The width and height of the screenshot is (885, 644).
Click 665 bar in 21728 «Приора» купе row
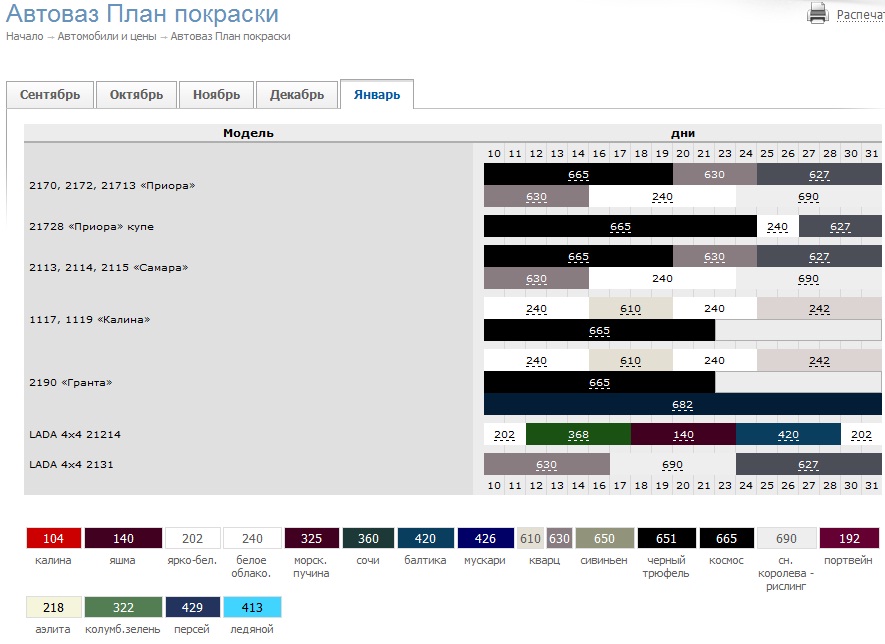point(620,226)
